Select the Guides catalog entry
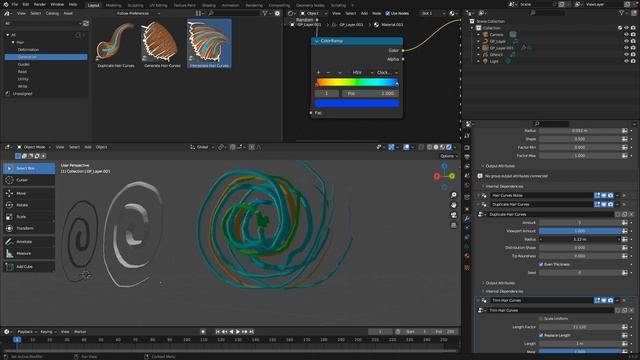 click(x=24, y=64)
